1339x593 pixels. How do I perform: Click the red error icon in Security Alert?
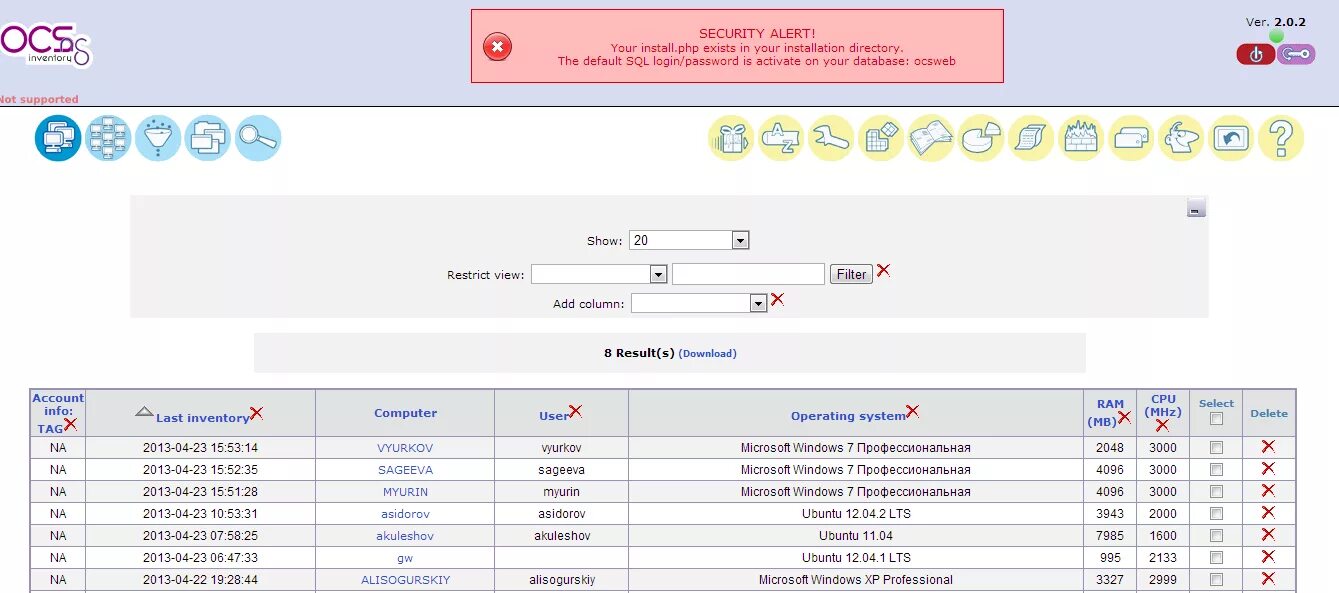(x=497, y=46)
